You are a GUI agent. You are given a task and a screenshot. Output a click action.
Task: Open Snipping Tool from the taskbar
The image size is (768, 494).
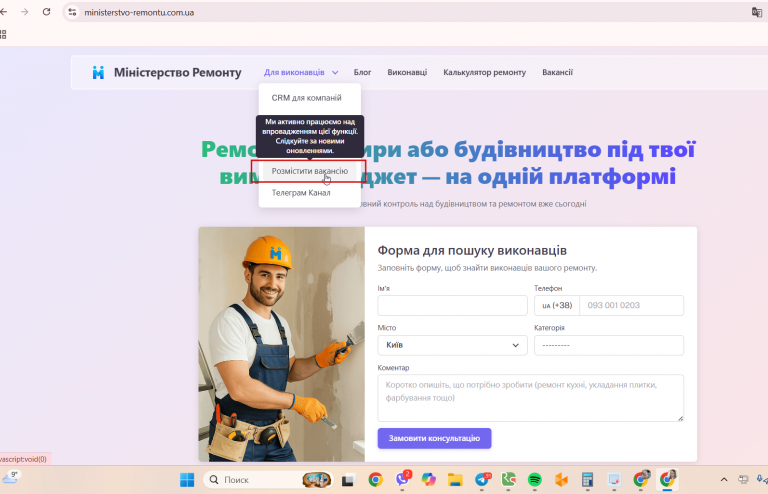click(614, 480)
